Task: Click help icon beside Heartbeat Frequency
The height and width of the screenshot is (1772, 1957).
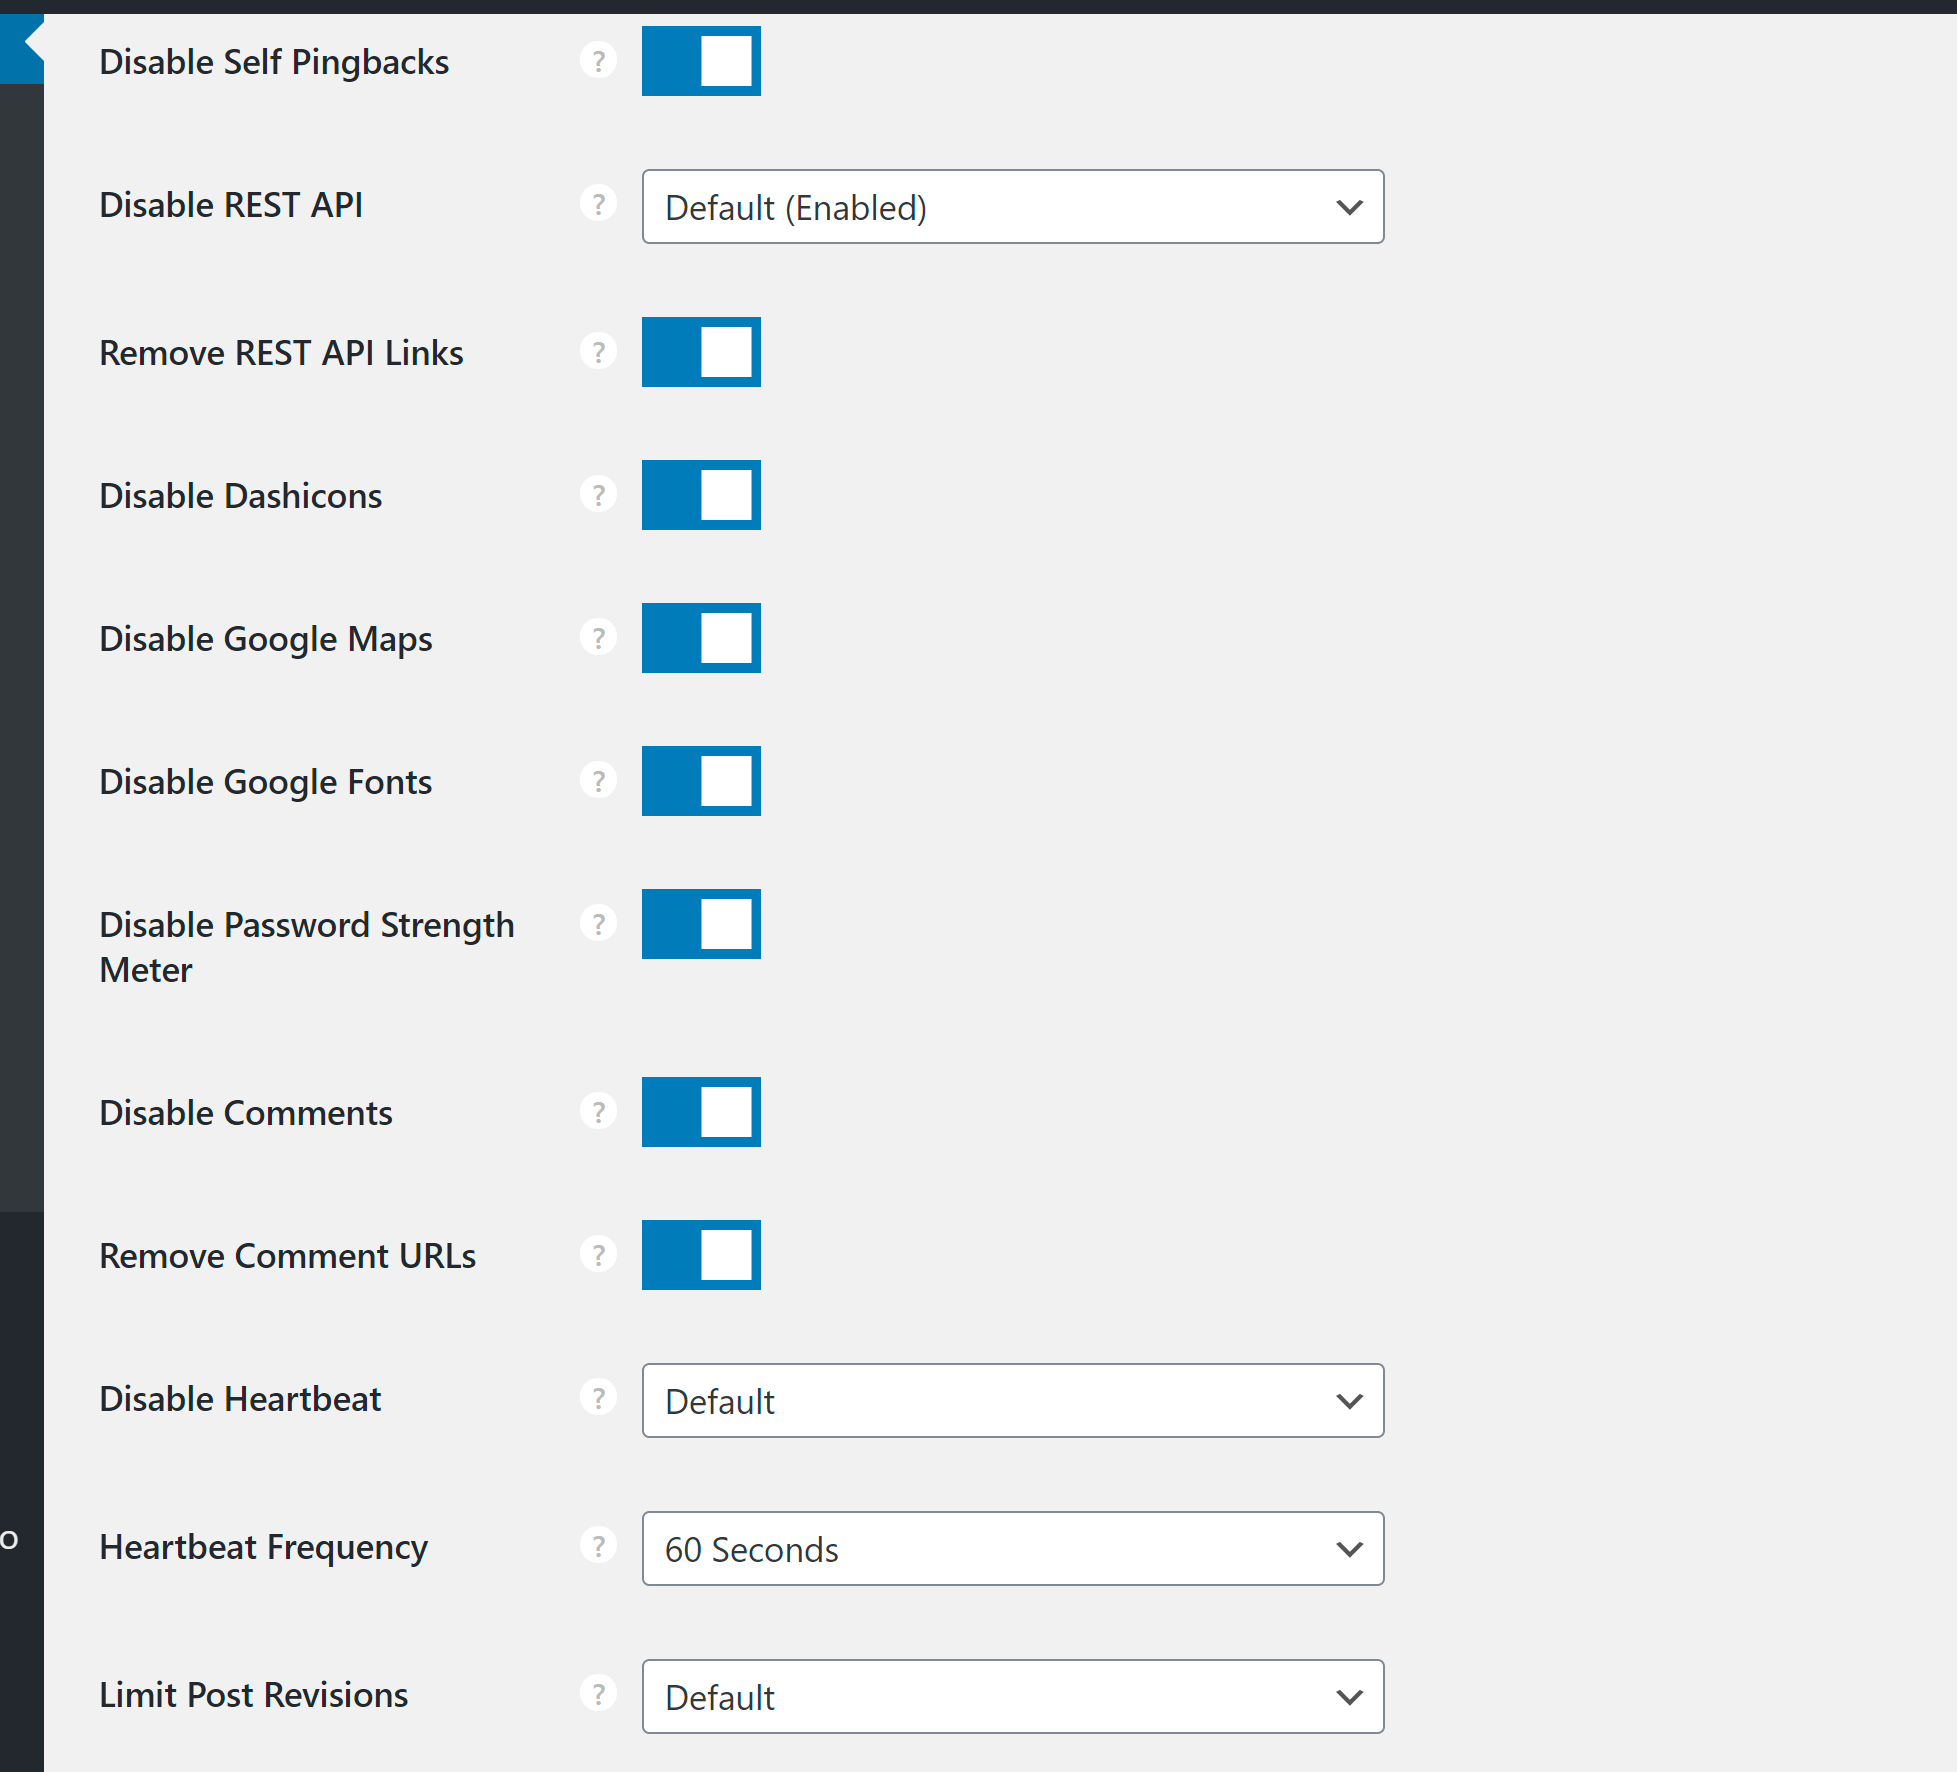Action: click(598, 1547)
